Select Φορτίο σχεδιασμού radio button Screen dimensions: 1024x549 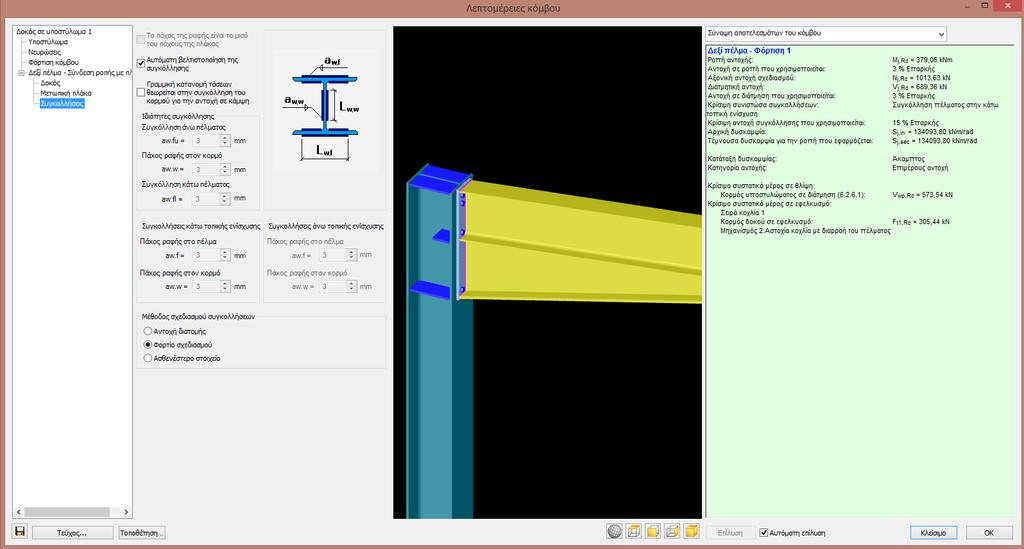pyautogui.click(x=148, y=345)
